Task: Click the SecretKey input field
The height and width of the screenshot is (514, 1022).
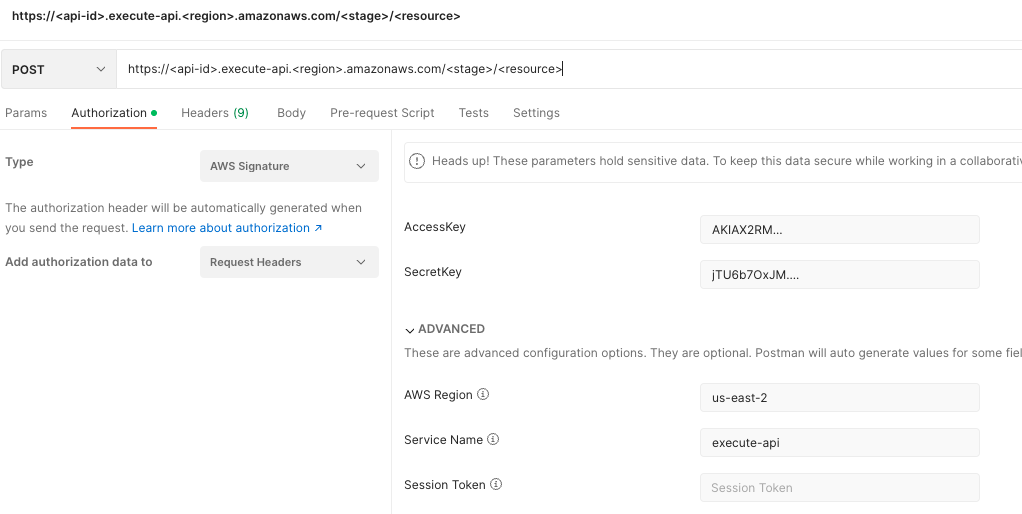Action: pyautogui.click(x=839, y=275)
